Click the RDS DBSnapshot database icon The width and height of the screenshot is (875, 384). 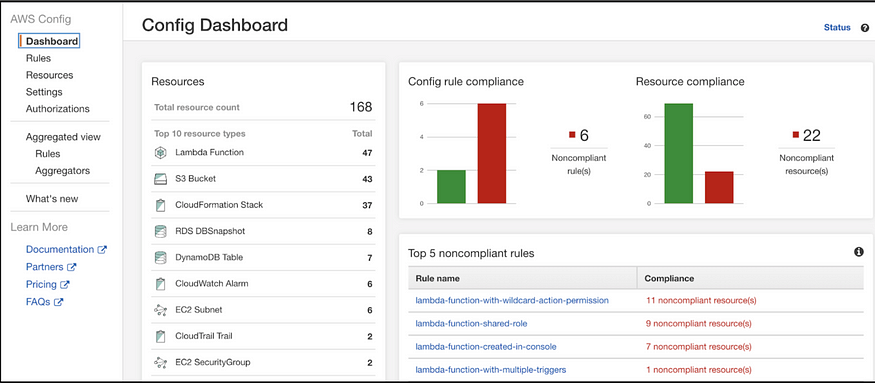tap(160, 232)
